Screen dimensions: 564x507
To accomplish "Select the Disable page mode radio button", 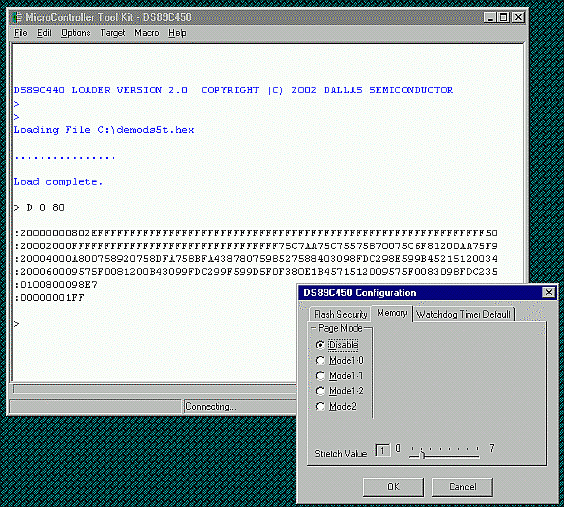I will click(320, 345).
